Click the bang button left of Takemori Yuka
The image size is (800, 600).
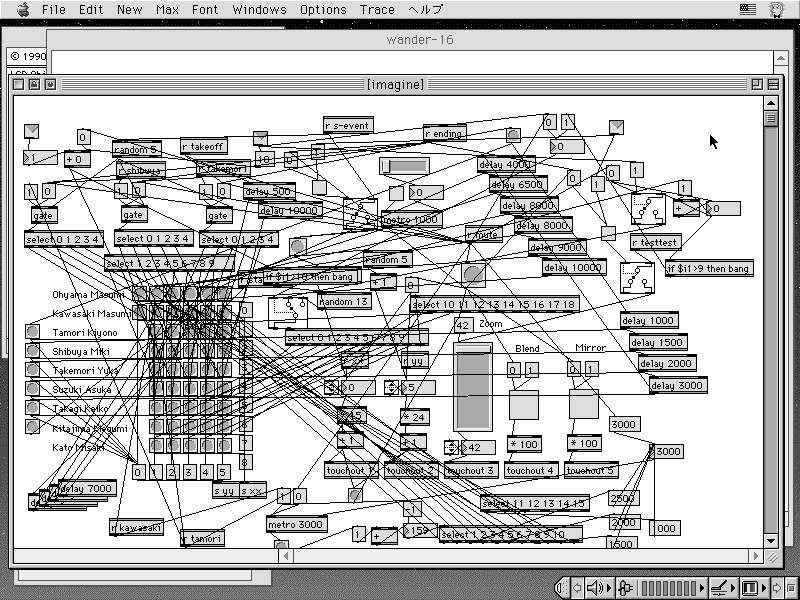point(32,369)
